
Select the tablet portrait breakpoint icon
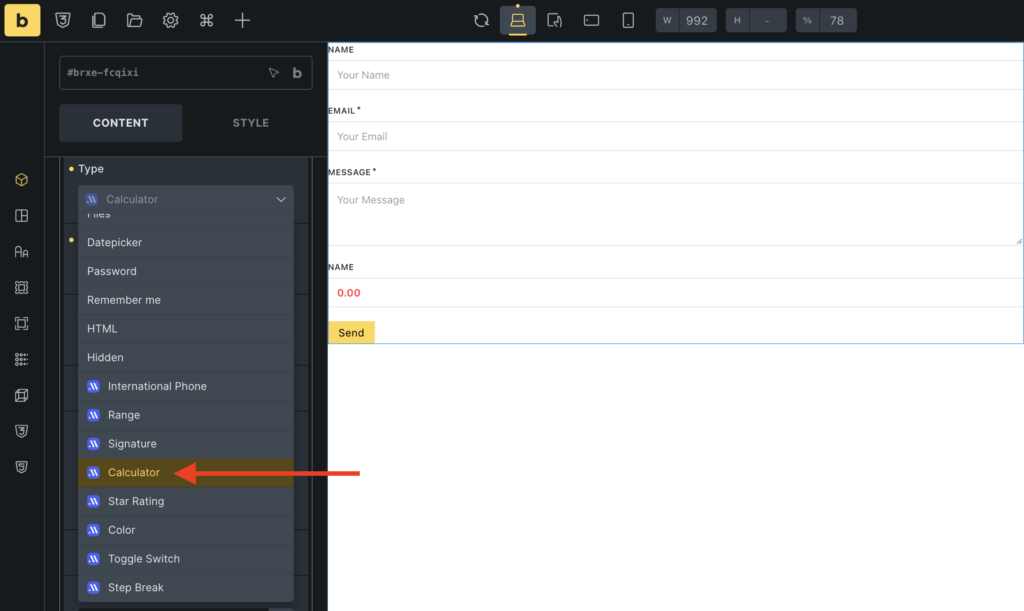point(554,20)
